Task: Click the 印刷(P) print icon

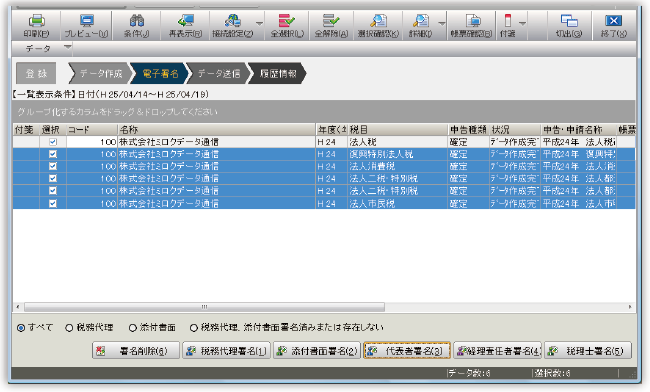Action: click(36, 21)
